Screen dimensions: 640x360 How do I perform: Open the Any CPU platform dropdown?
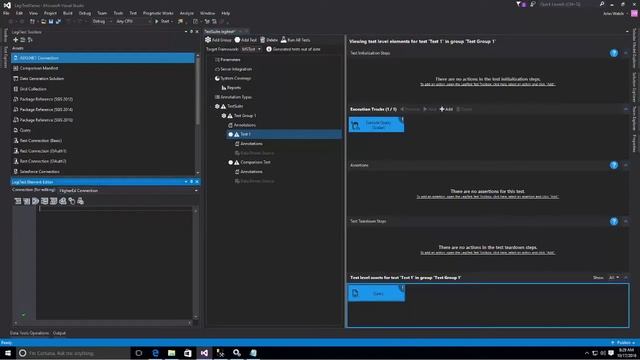[x=133, y=21]
